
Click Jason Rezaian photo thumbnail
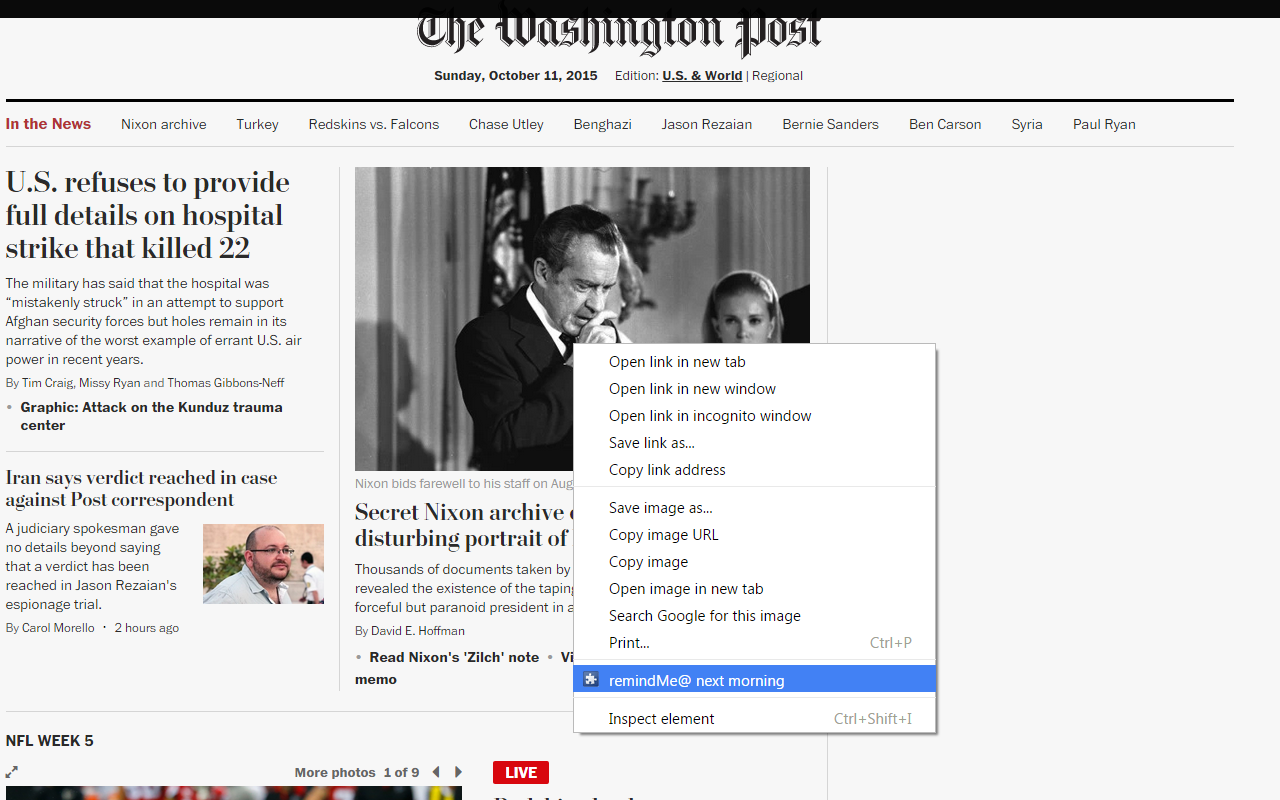point(263,564)
